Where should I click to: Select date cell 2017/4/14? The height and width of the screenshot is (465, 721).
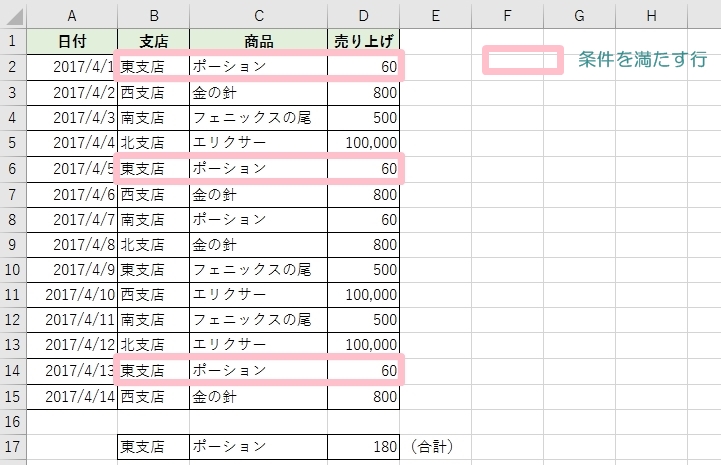pos(72,397)
